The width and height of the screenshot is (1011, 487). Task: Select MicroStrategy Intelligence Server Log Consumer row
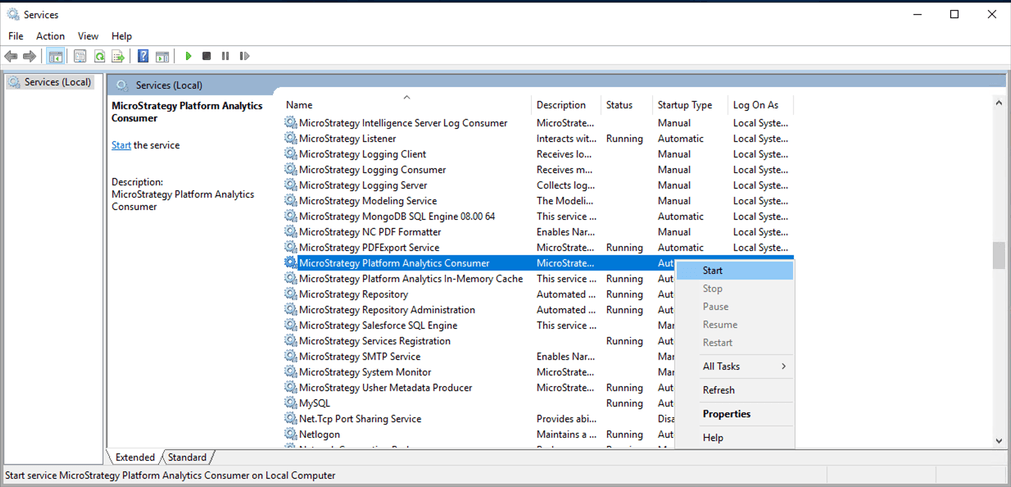point(538,123)
